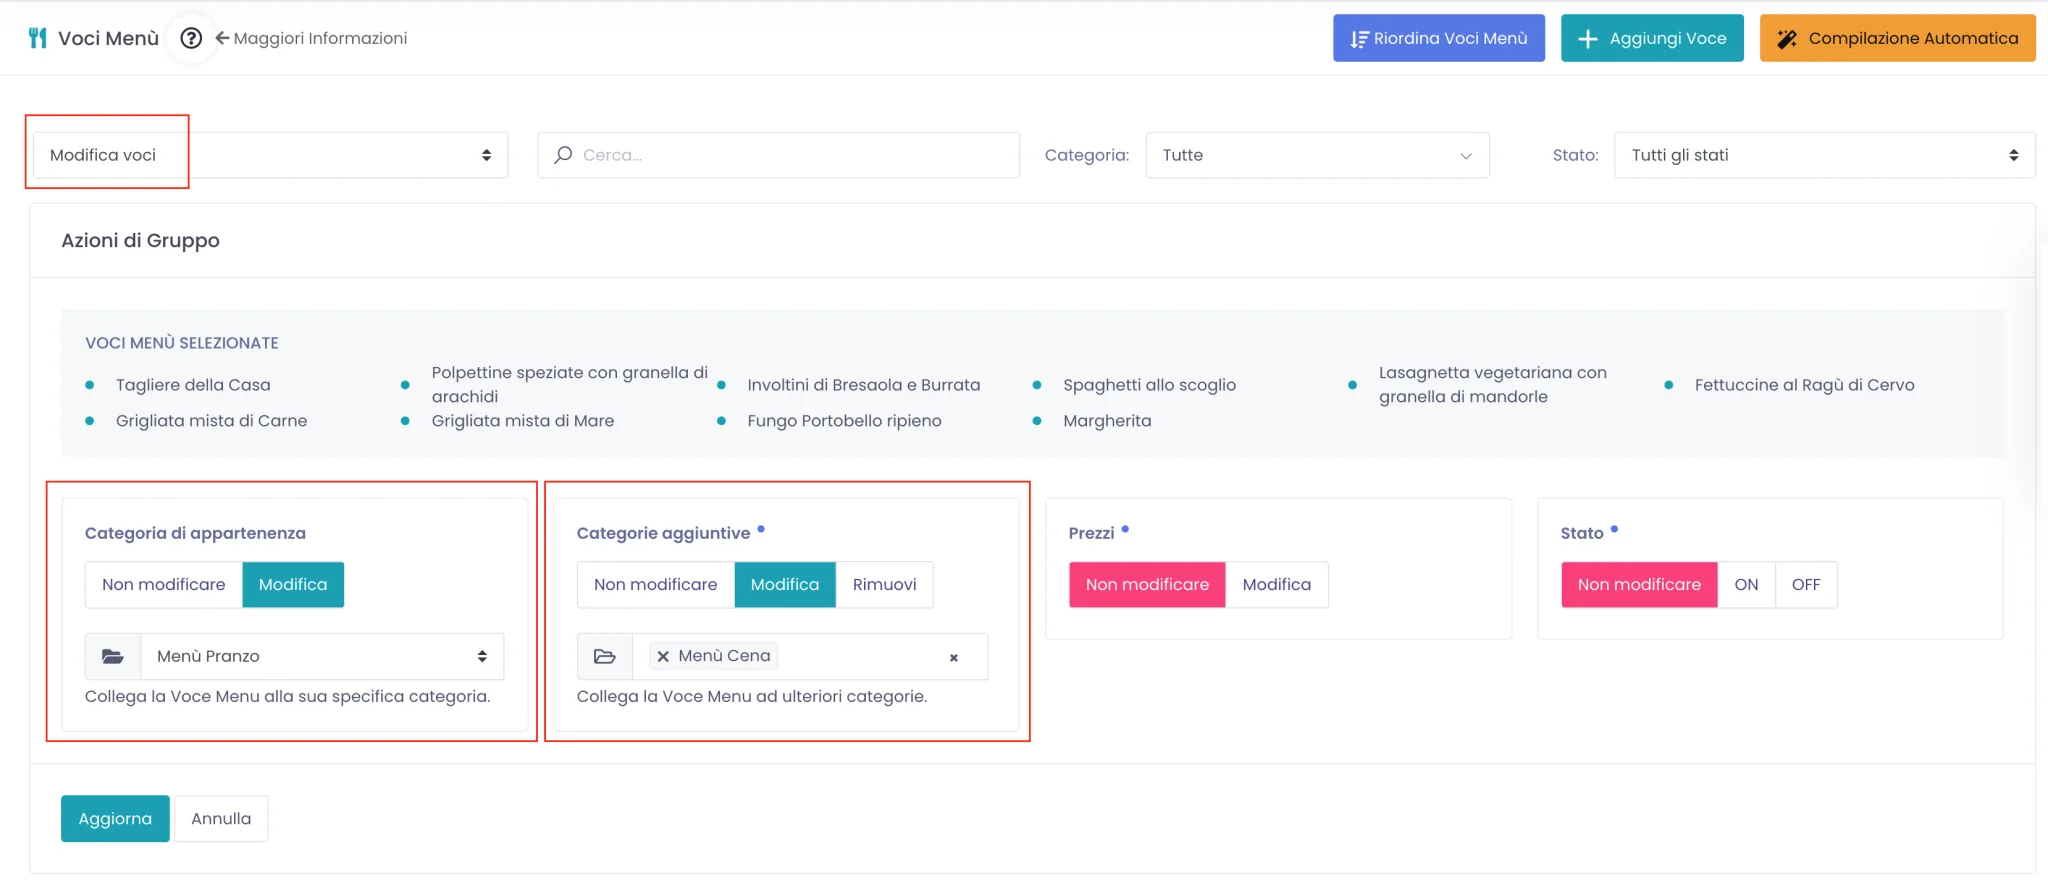This screenshot has width=2048, height=891.
Task: Select Rimuovi under Categorie aggiuntive
Action: pos(885,585)
